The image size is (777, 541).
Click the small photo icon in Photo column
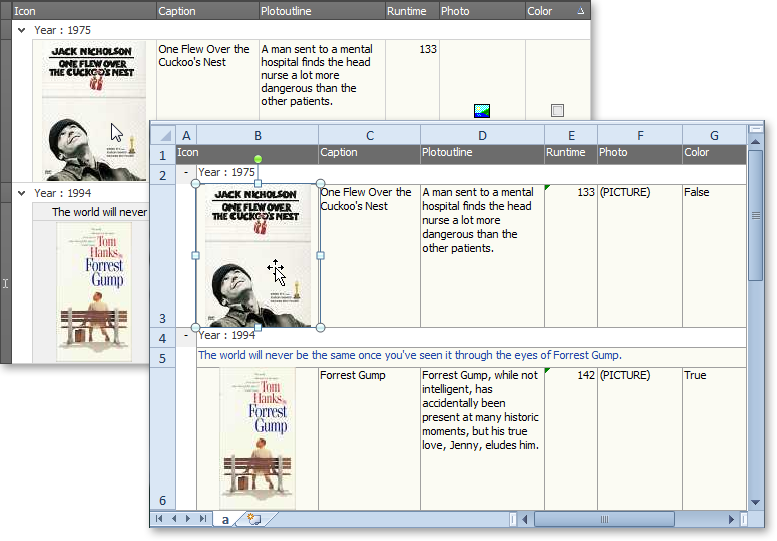(482, 110)
